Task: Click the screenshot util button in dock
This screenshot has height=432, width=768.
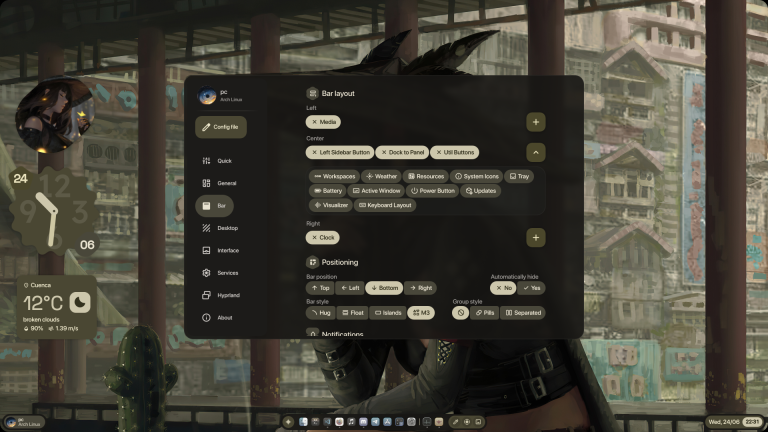Action: [479, 422]
